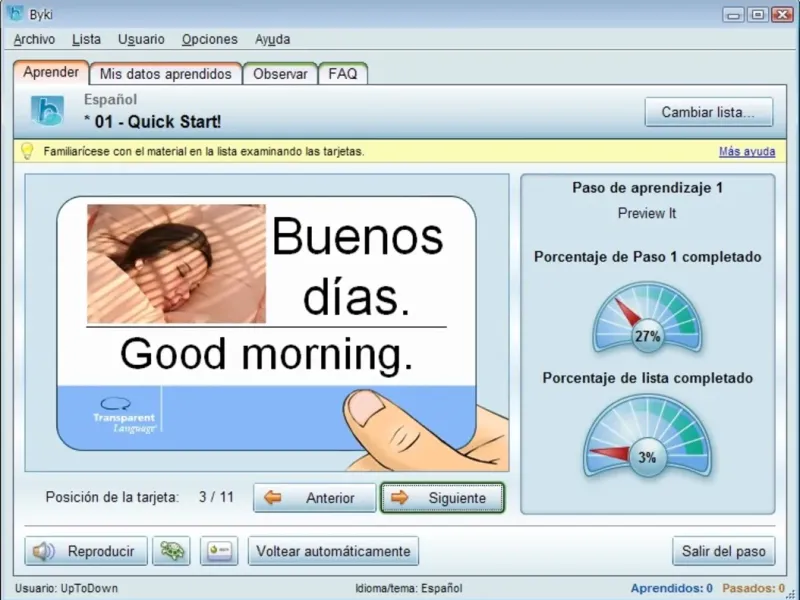The height and width of the screenshot is (600, 800).
Task: Open the Usuario menu
Action: [141, 39]
